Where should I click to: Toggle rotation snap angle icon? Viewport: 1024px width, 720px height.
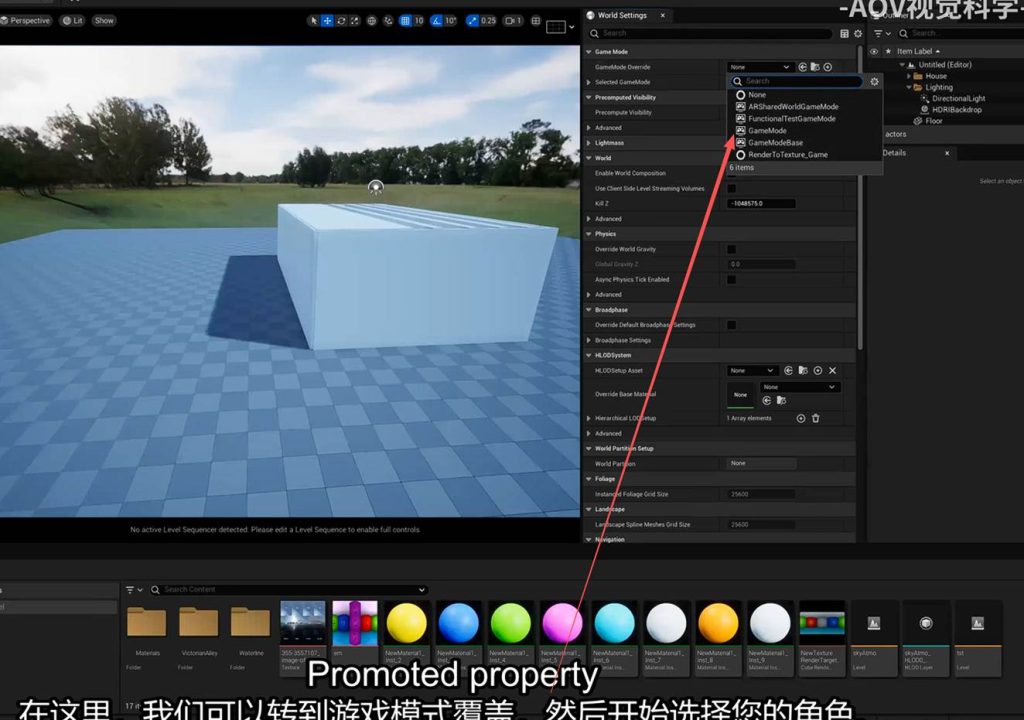[x=436, y=20]
